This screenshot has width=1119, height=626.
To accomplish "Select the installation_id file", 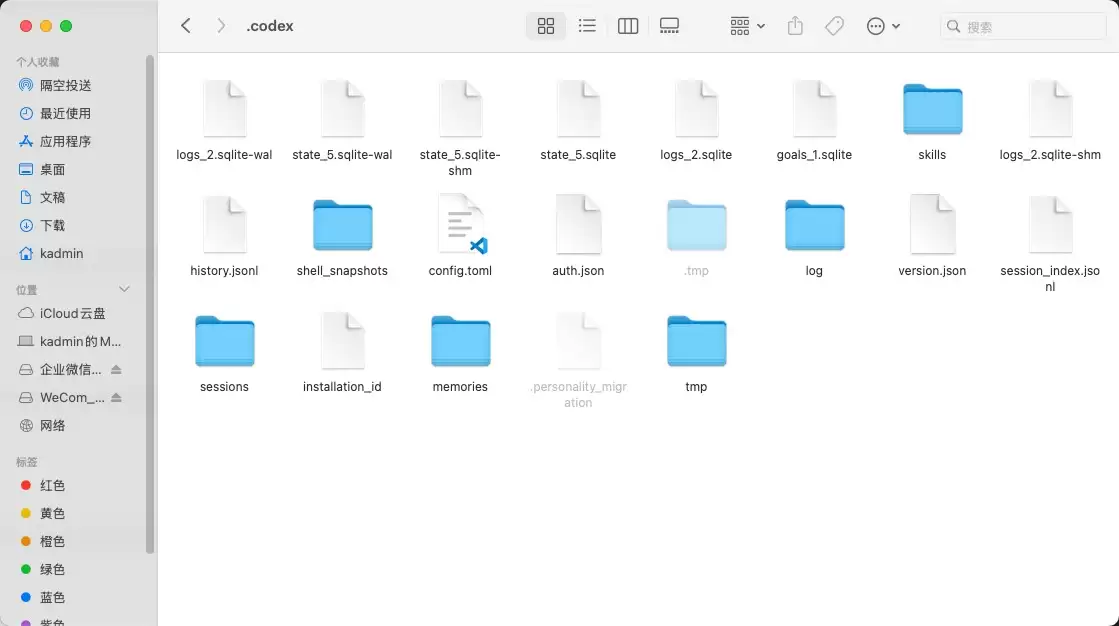I will [343, 352].
